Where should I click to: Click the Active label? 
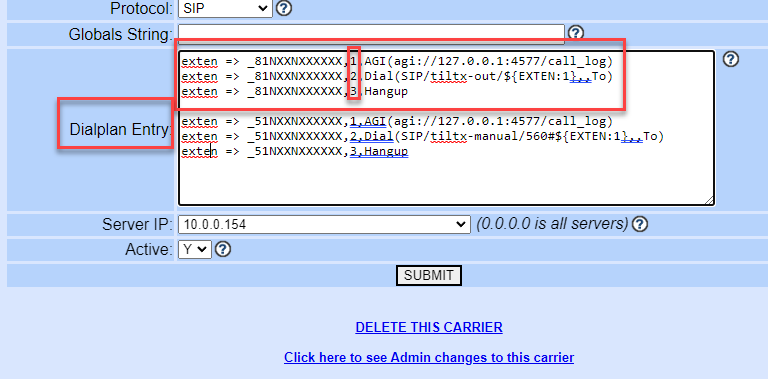149,250
